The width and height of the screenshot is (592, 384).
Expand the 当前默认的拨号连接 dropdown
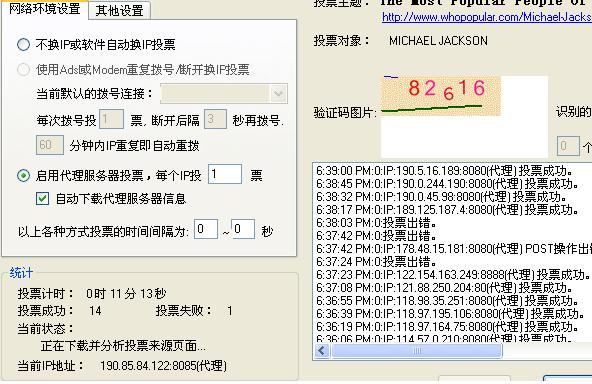tap(278, 93)
